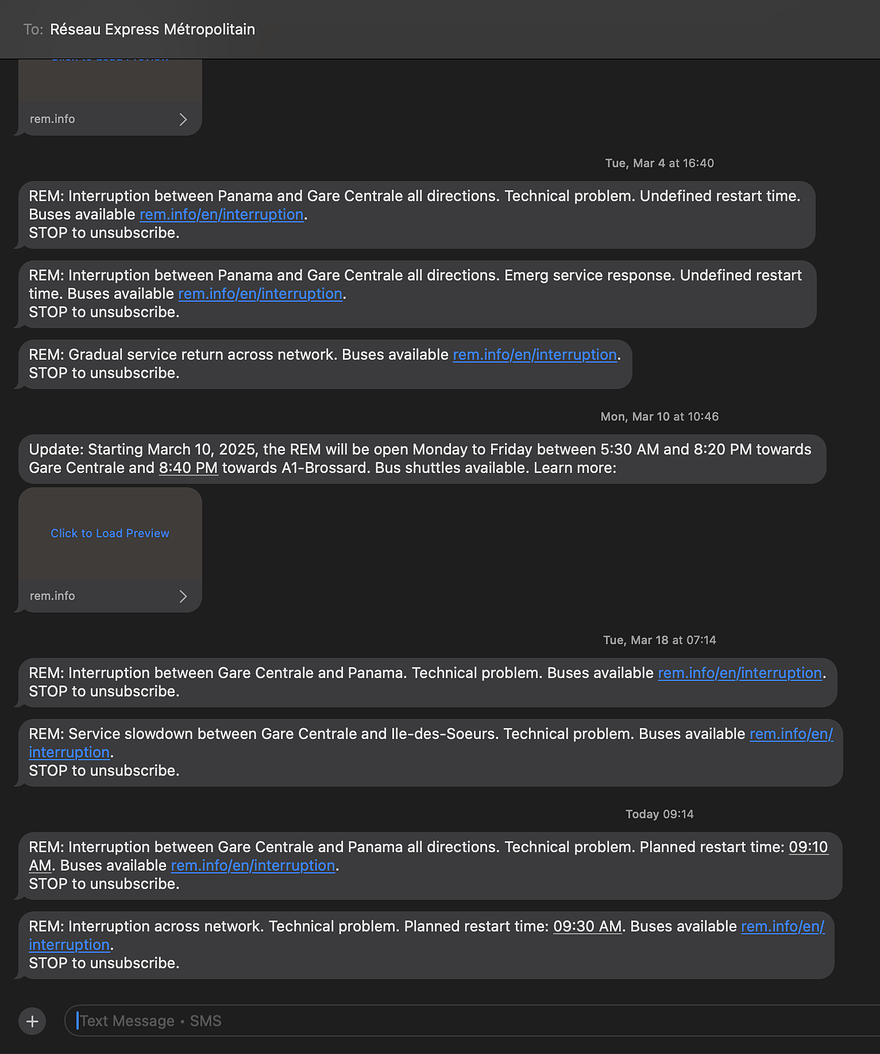Click the "Click to Load Preview" link
The image size is (880, 1054).
click(110, 533)
